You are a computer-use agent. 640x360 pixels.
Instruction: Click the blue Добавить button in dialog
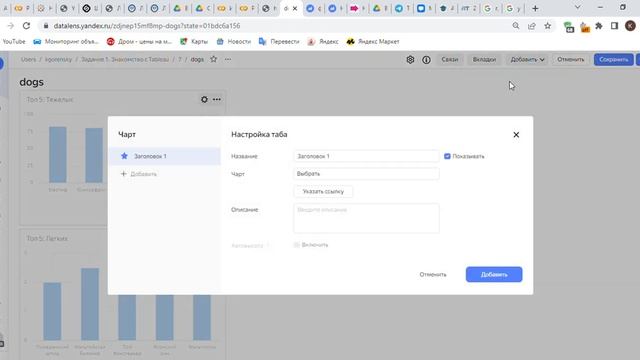[494, 274]
